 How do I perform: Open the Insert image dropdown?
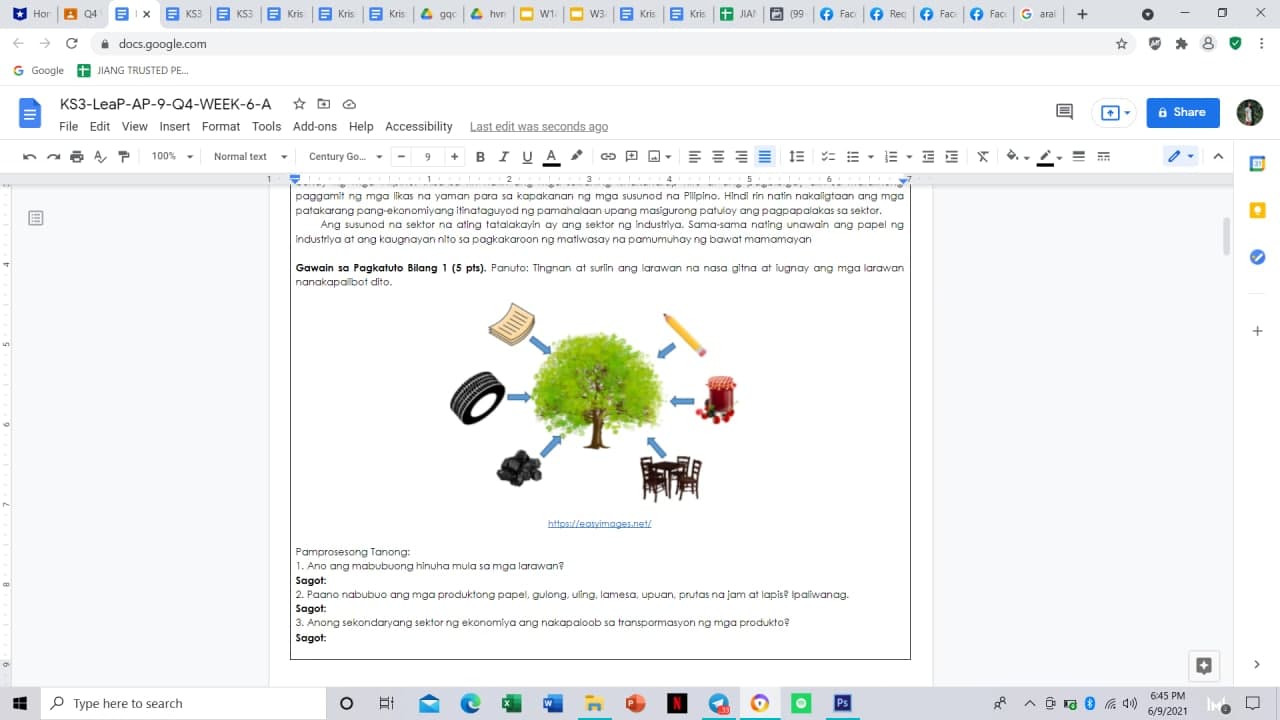[x=659, y=156]
